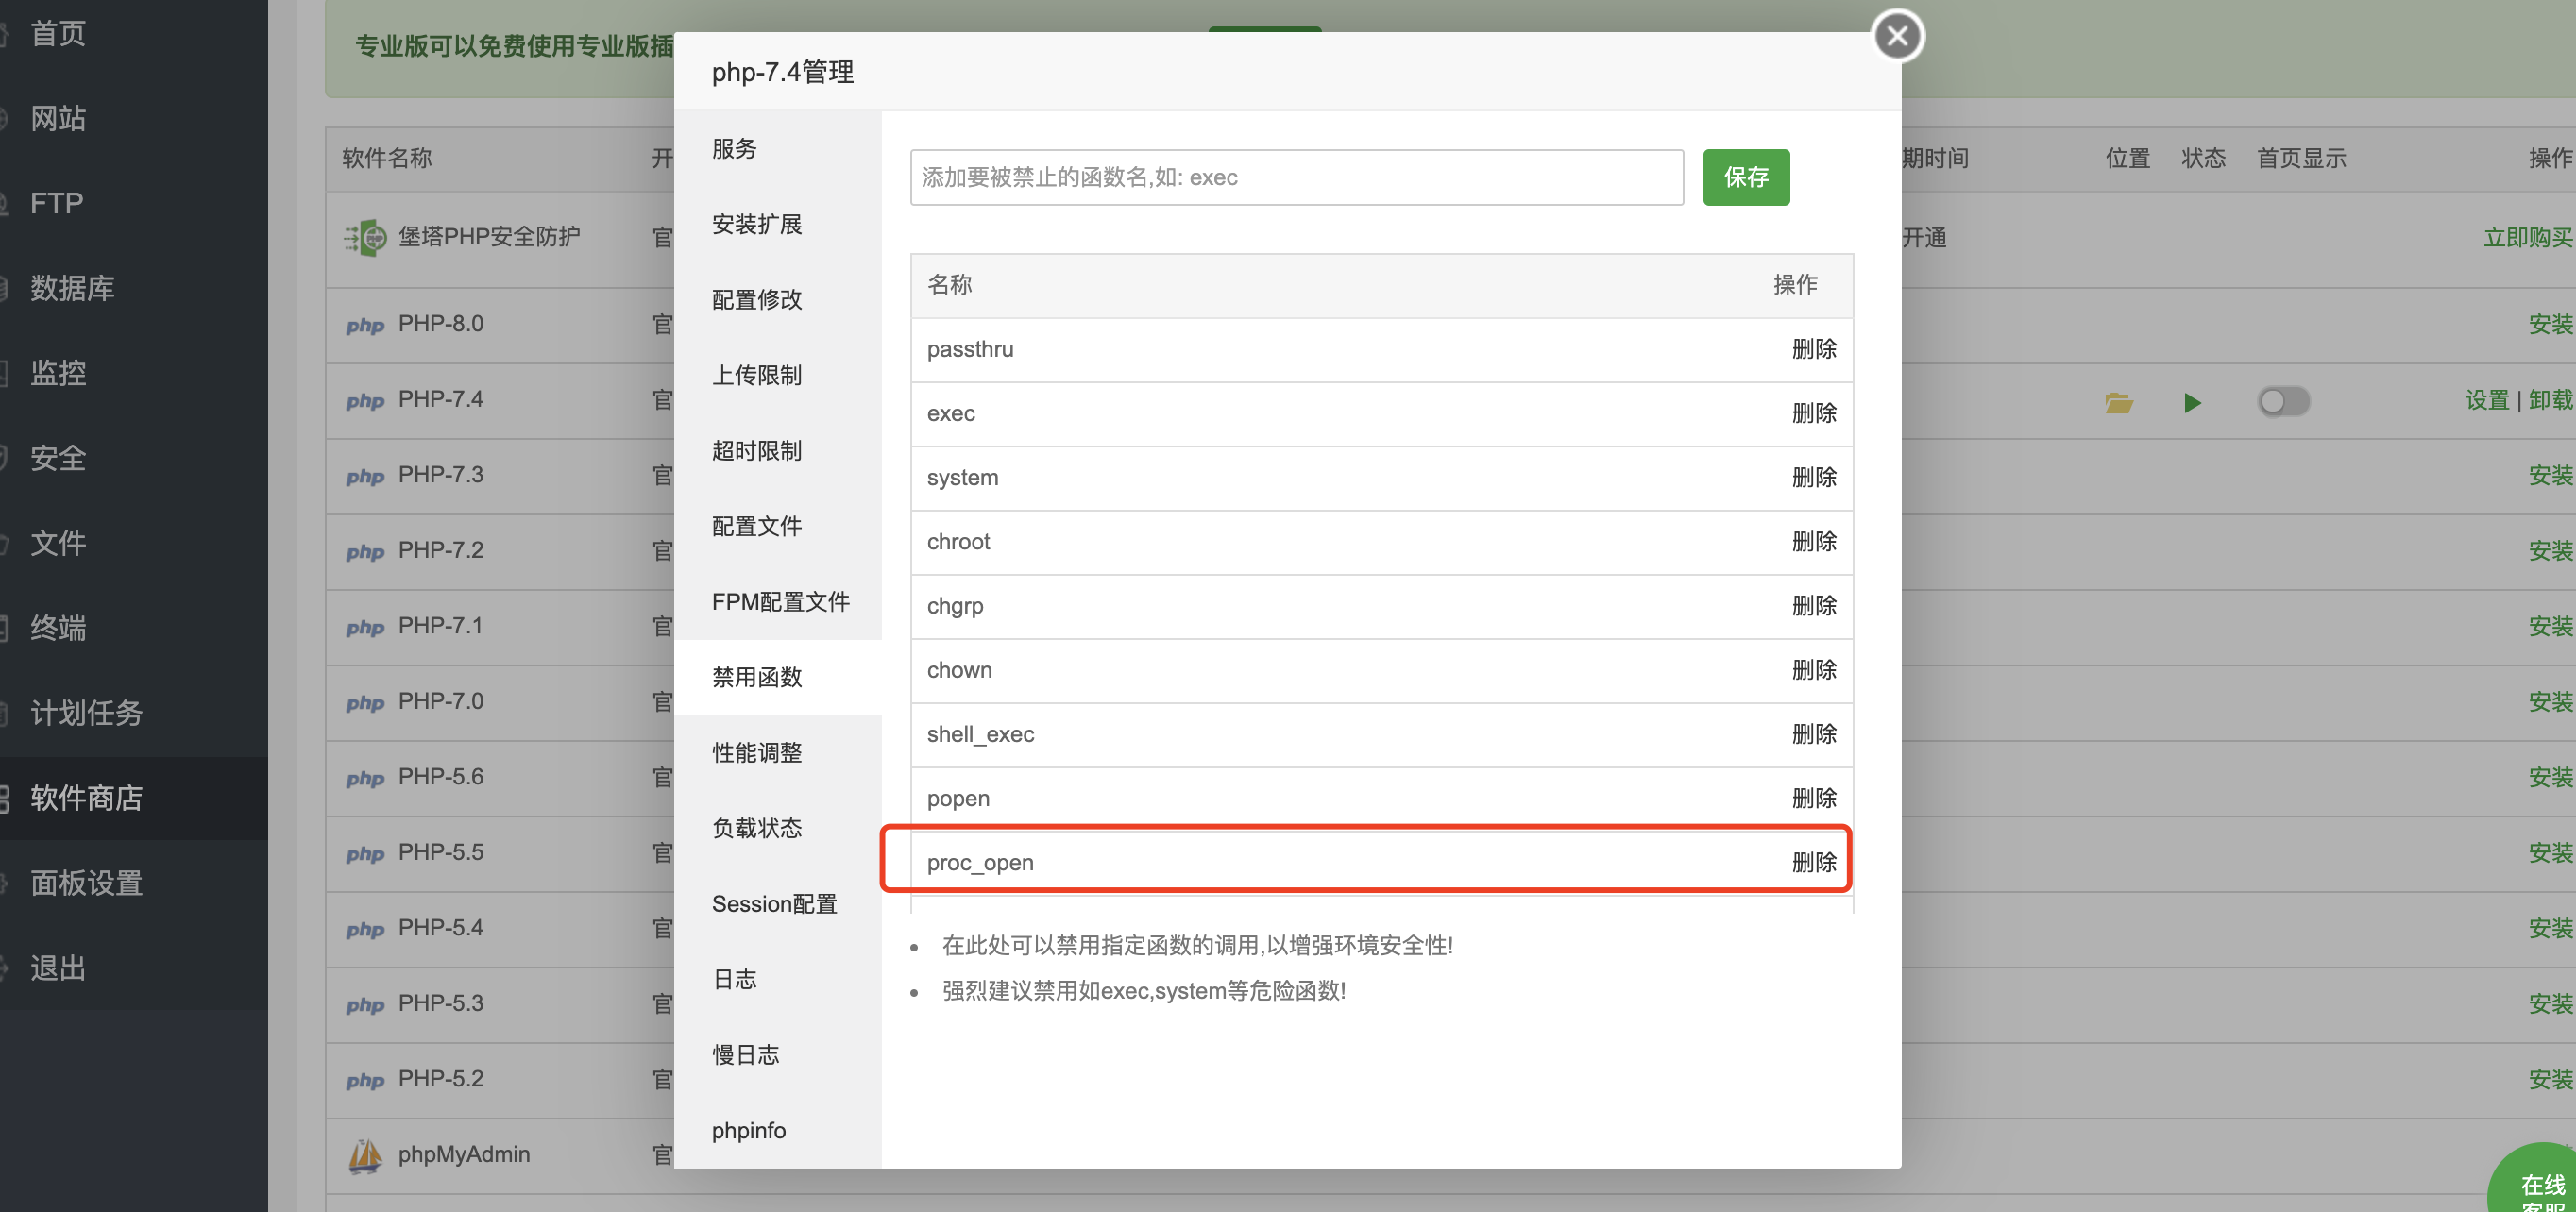This screenshot has width=2576, height=1212.
Task: Click the php logo beside PHP-8.0
Action: (365, 325)
